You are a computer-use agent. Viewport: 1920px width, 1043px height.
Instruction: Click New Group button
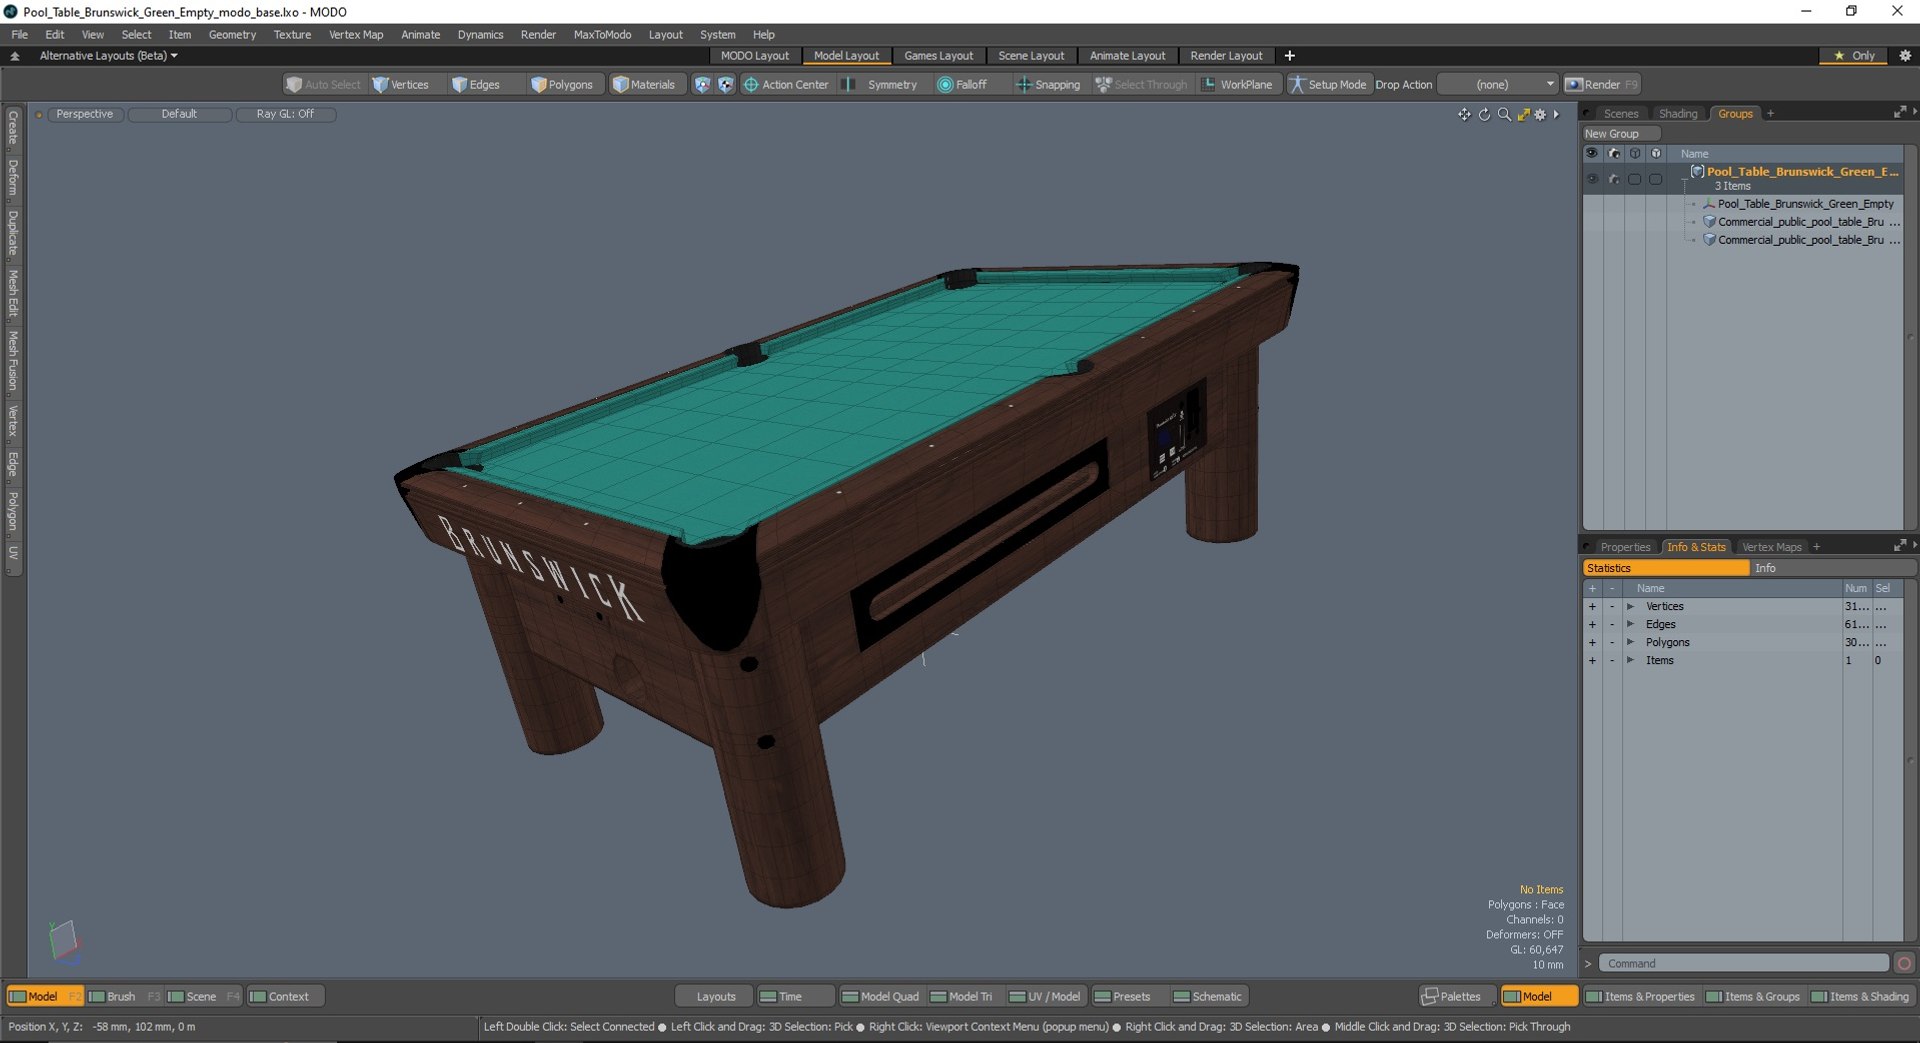[x=1620, y=134]
